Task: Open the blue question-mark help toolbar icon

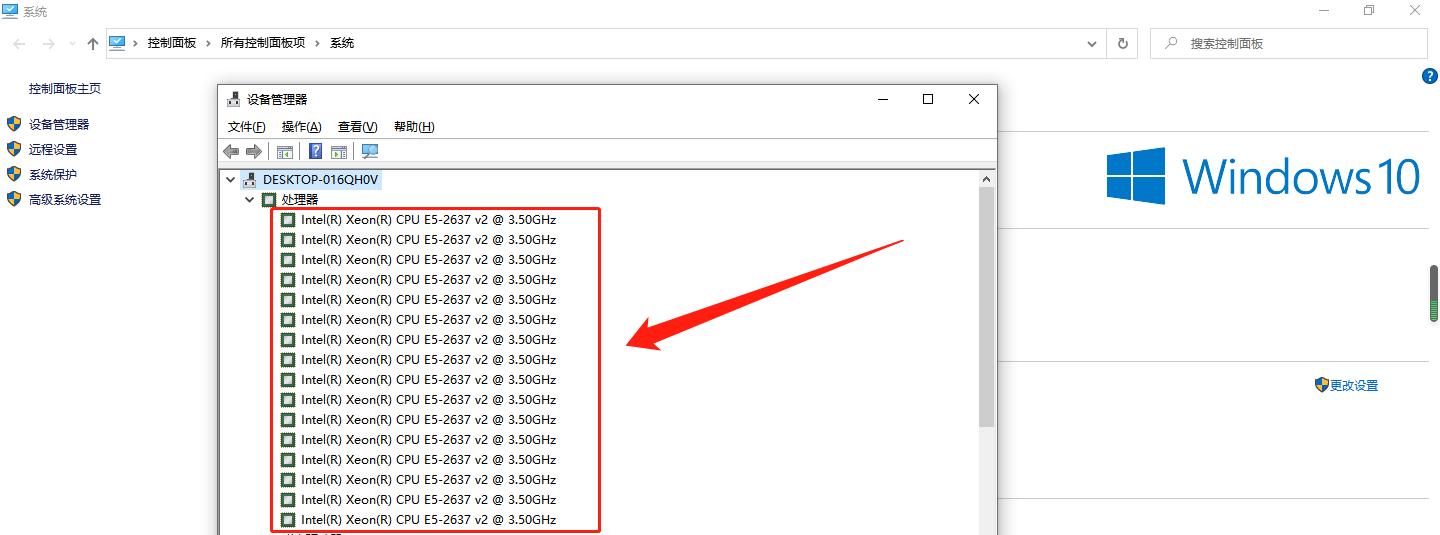Action: click(315, 151)
